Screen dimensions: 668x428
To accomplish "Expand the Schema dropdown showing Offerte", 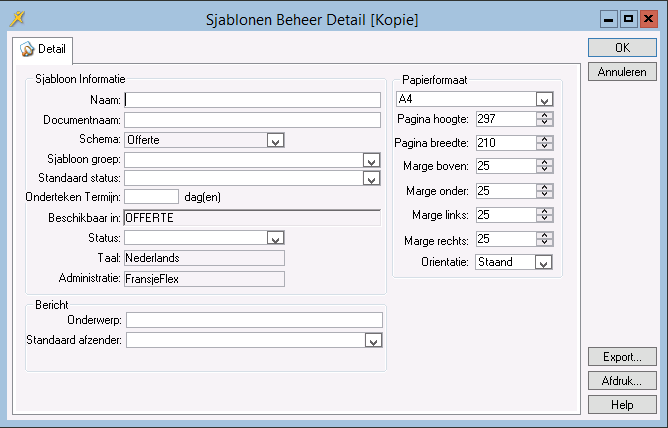I will tap(275, 140).
